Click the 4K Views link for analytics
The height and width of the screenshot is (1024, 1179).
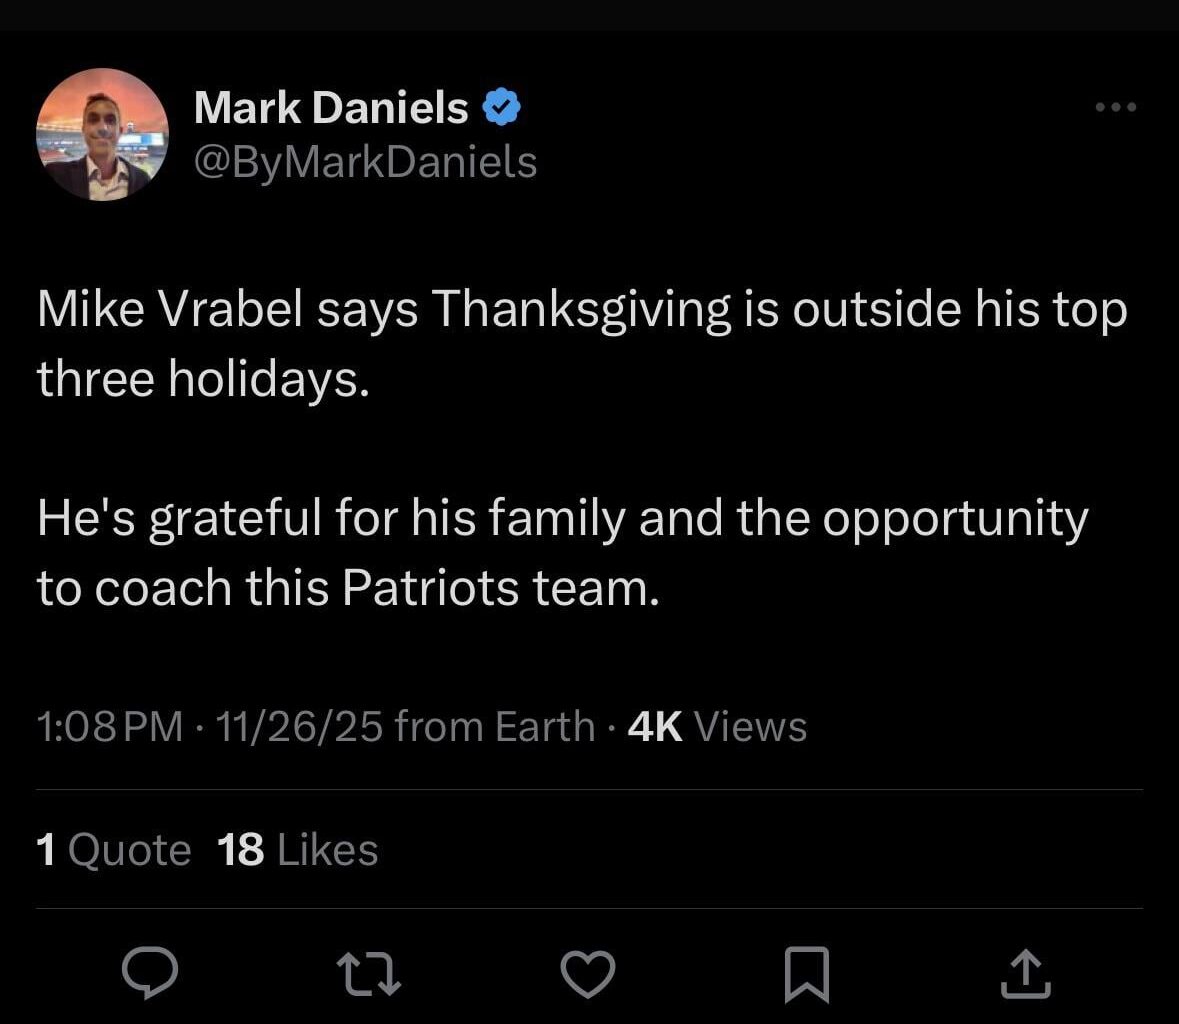tap(715, 727)
